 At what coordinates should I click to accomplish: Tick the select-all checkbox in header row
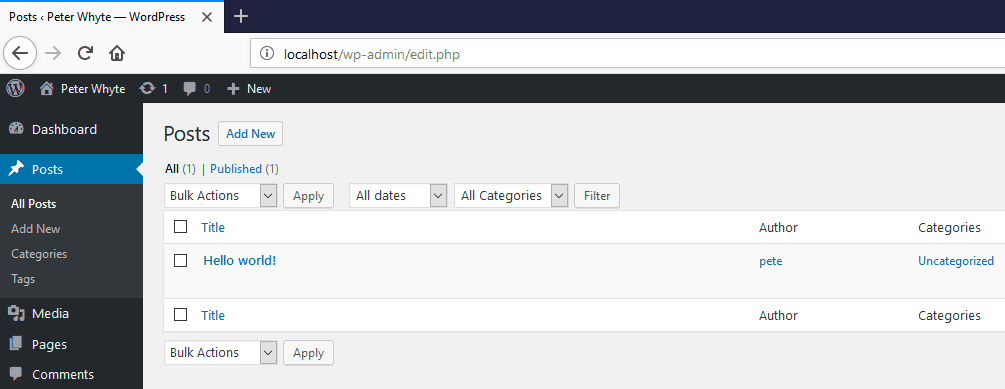181,226
